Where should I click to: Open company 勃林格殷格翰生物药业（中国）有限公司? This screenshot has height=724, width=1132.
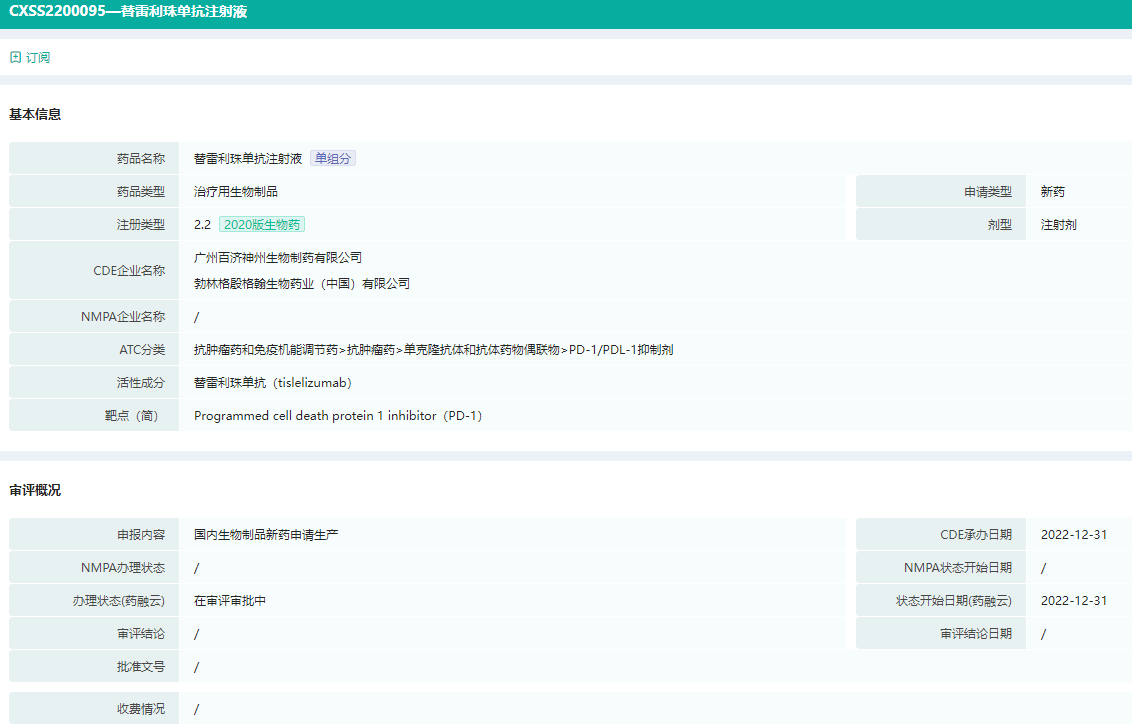(x=301, y=284)
